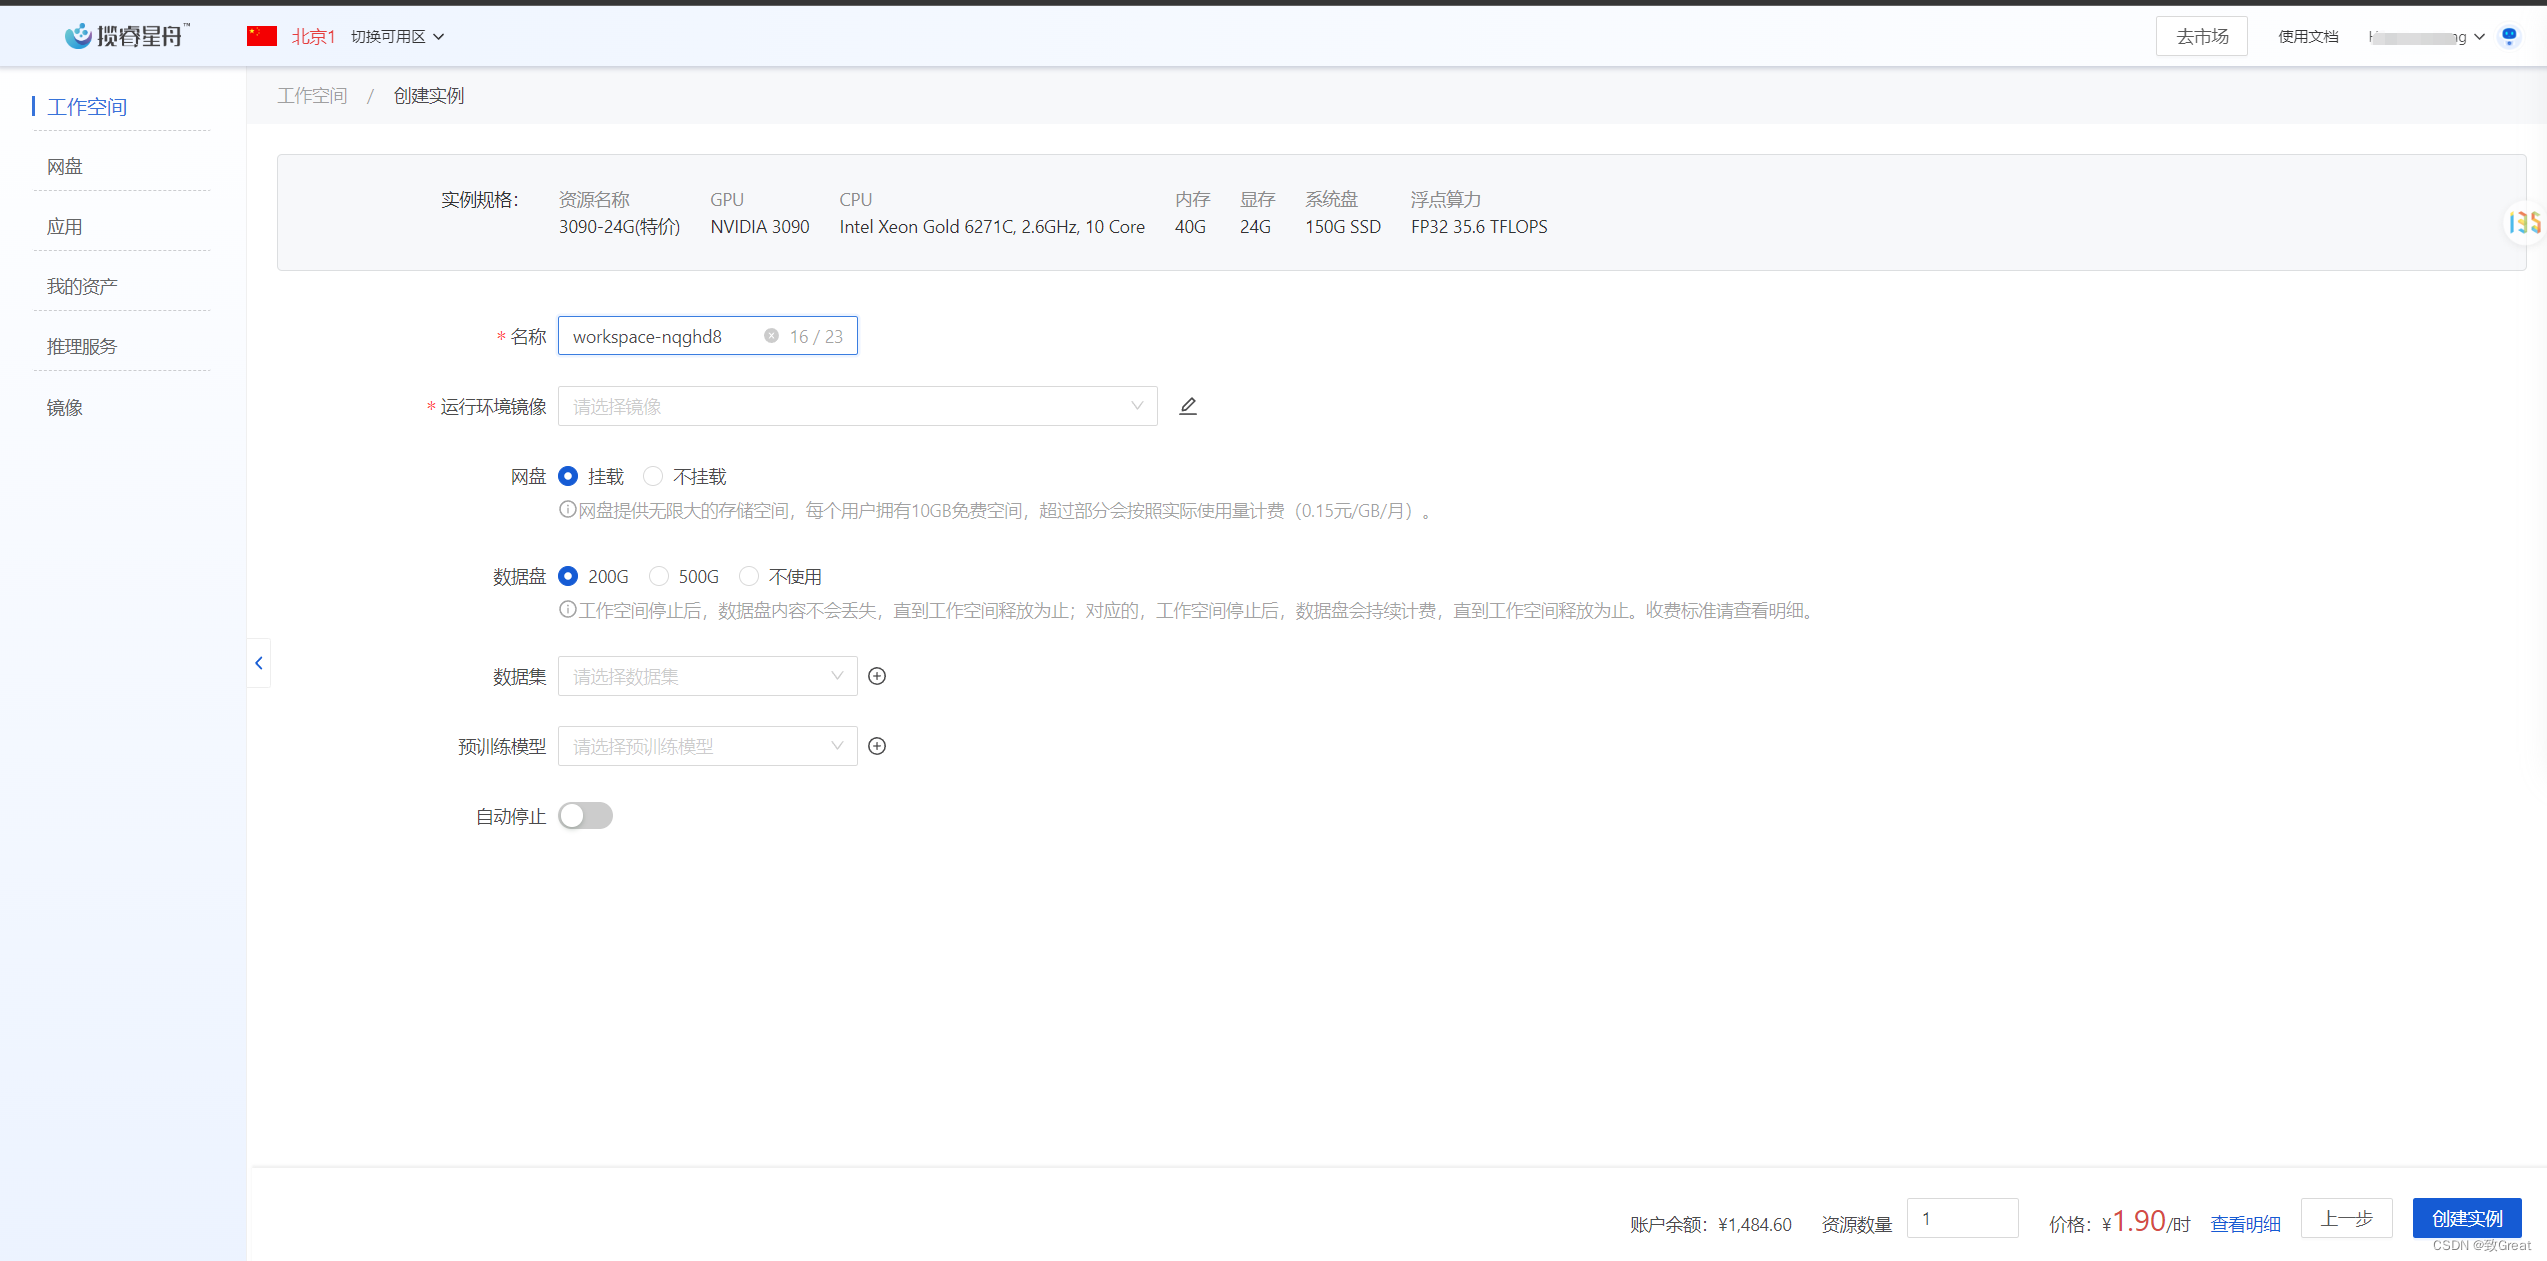Select 不使用 for the data disk
Viewport: 2547px width, 1261px height.
(x=749, y=576)
